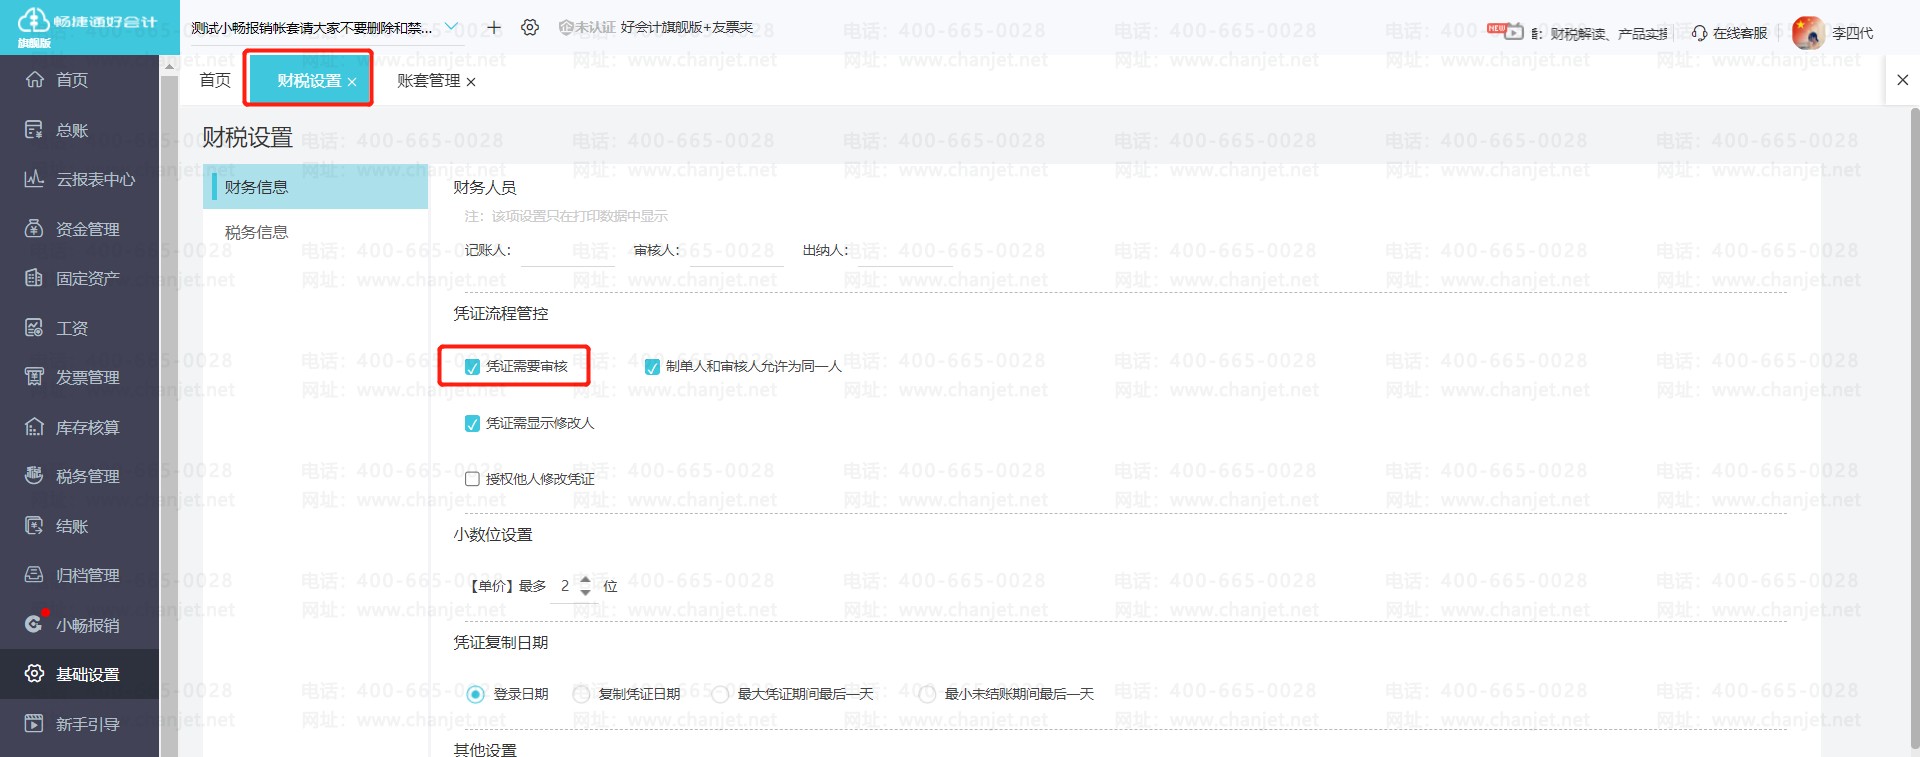Open 在线客服 headset icon
Screen dimensions: 1920x757
[x=1699, y=33]
